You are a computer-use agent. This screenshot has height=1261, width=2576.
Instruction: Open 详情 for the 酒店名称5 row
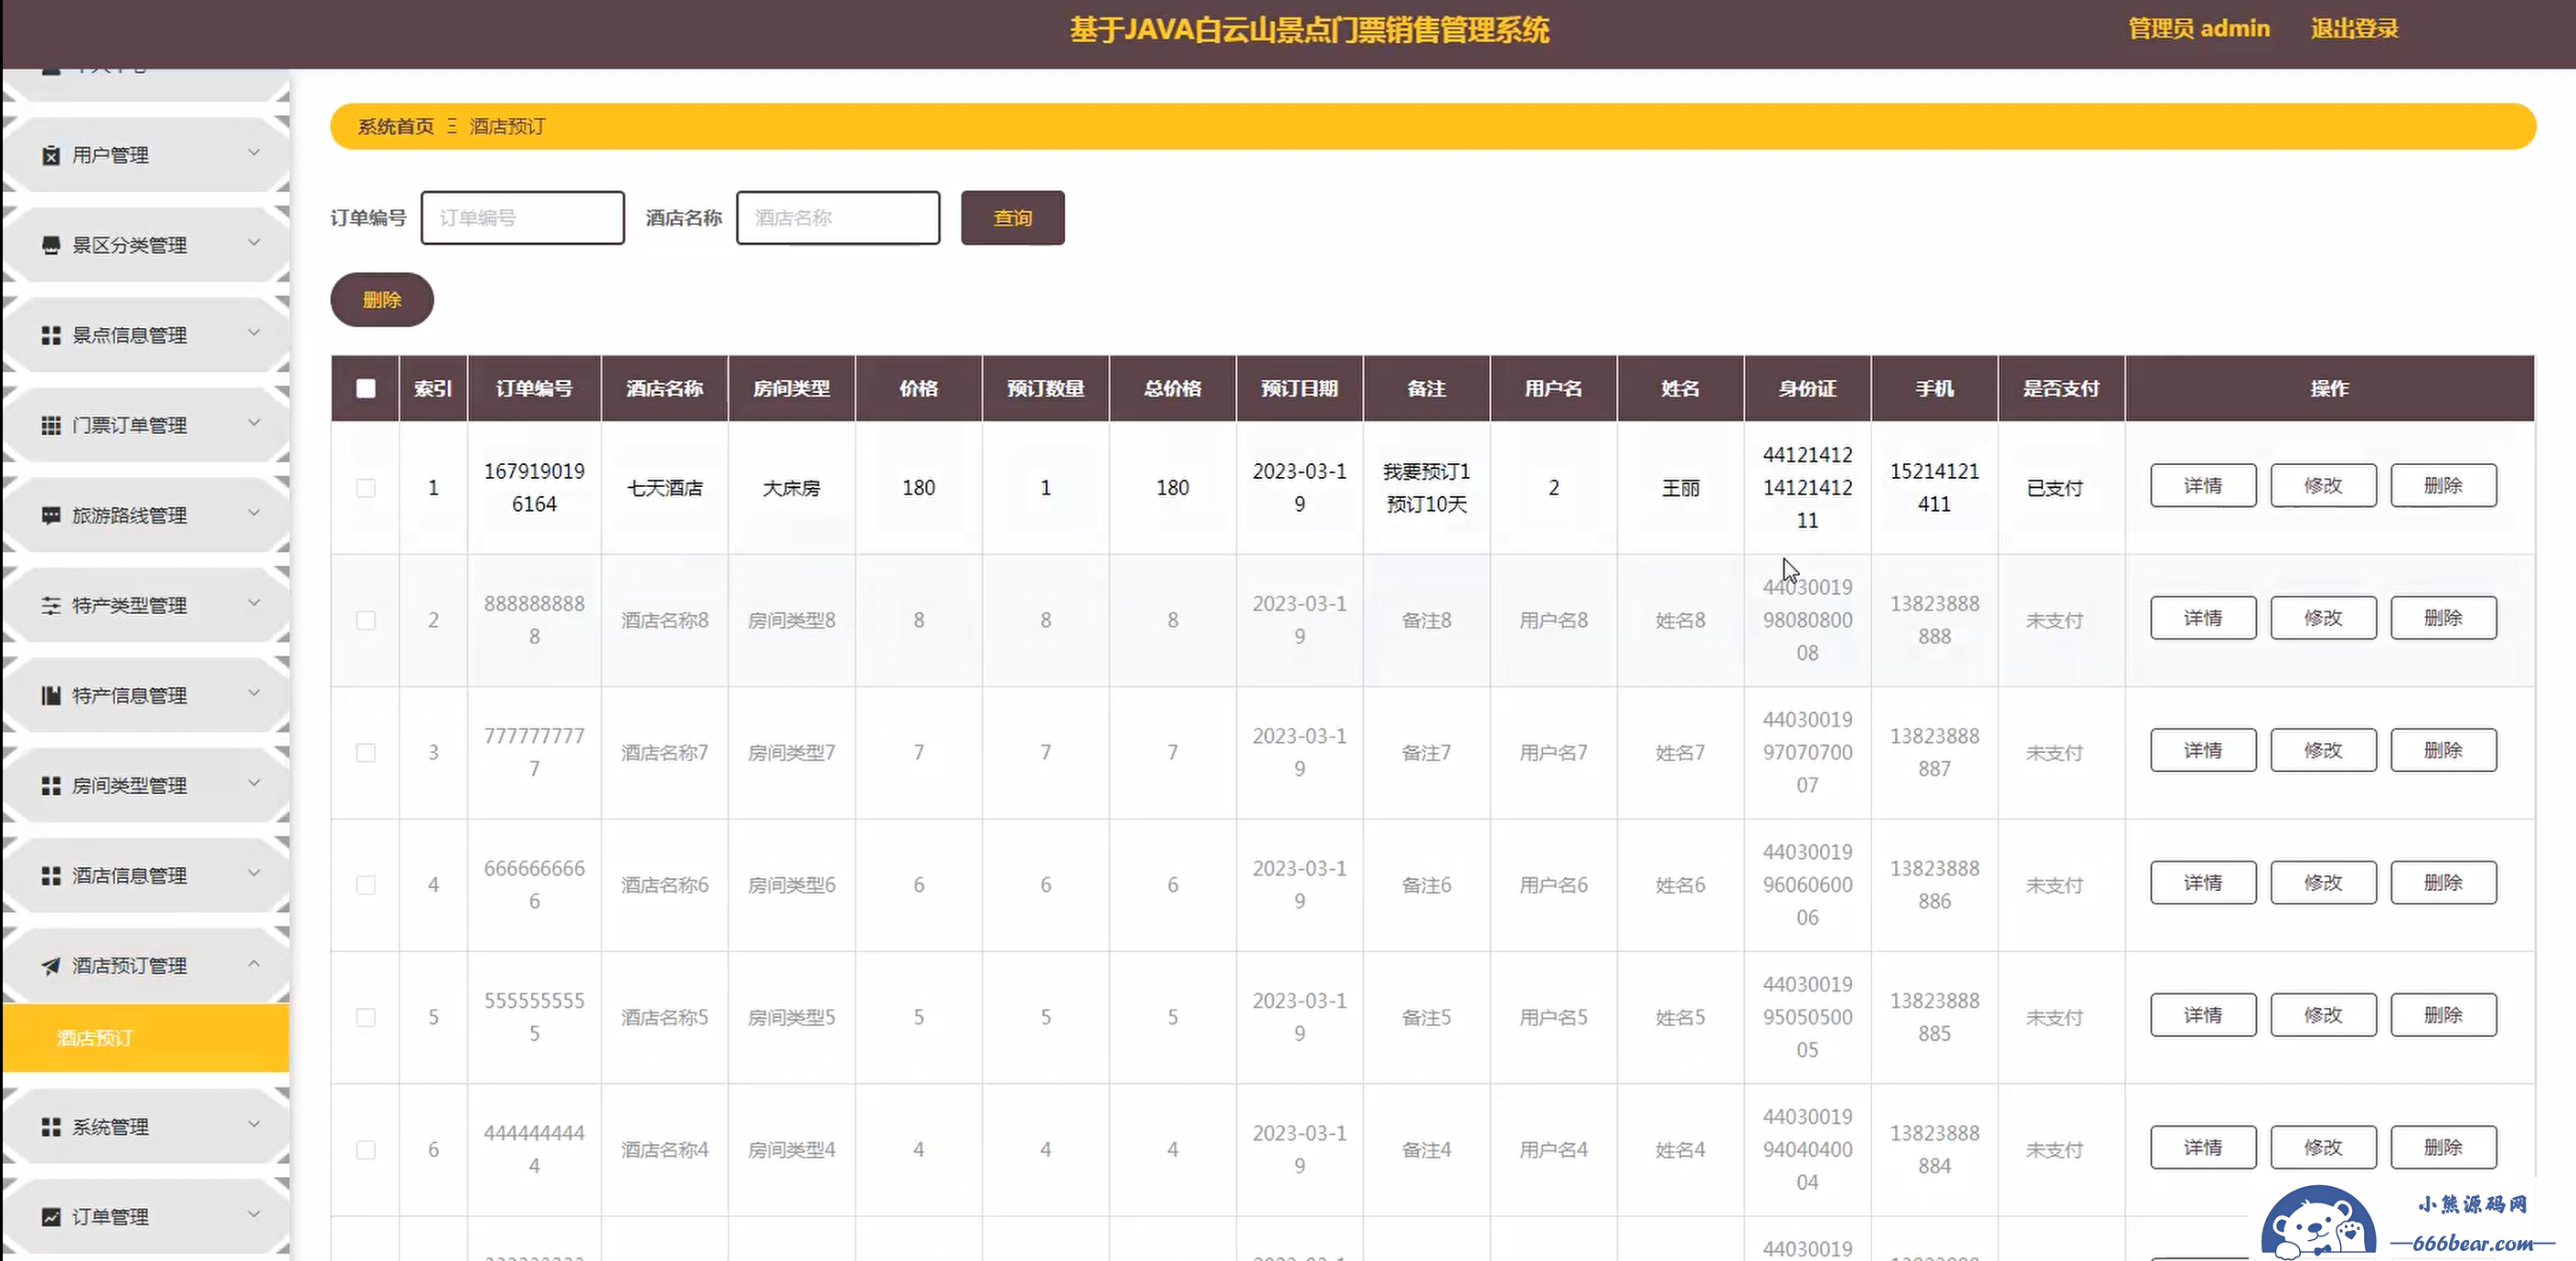(2203, 1015)
